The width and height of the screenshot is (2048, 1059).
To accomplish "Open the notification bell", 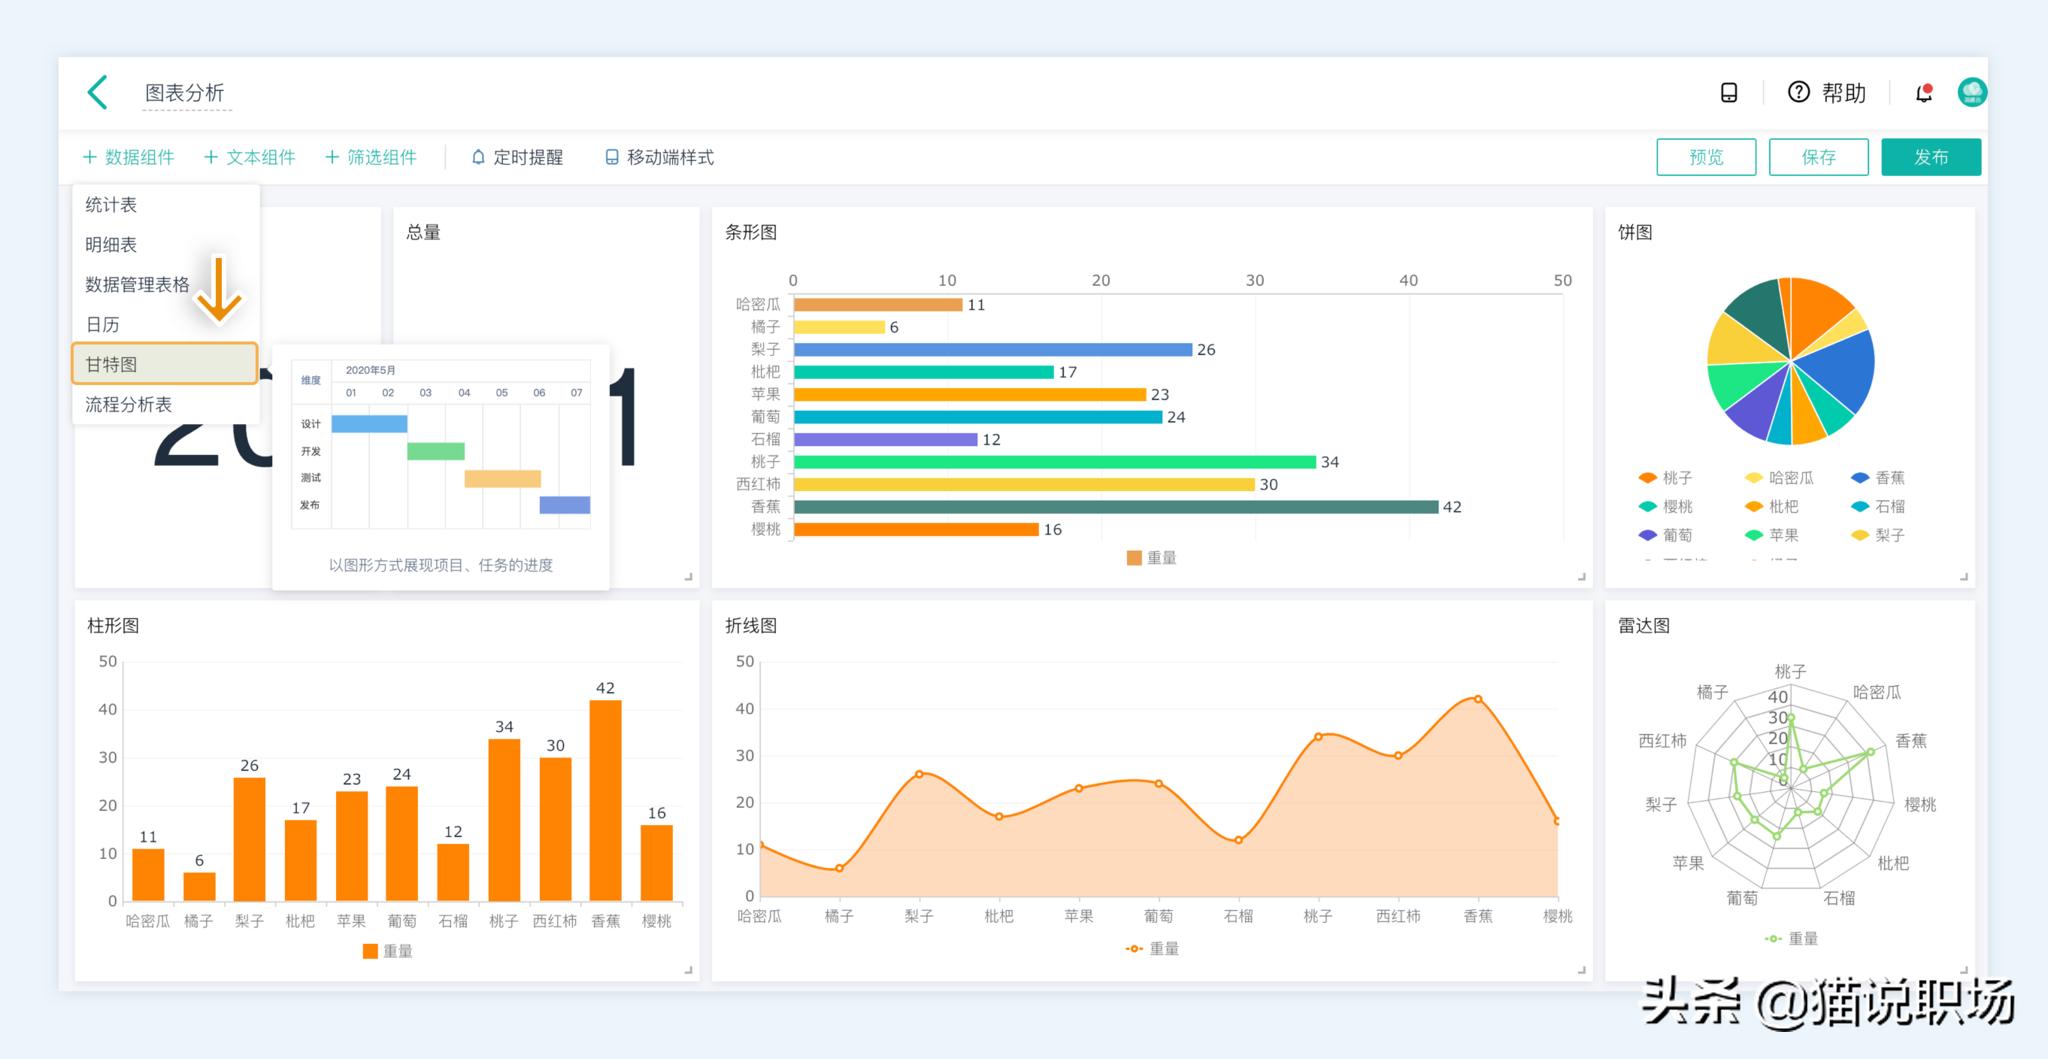I will click(1923, 93).
